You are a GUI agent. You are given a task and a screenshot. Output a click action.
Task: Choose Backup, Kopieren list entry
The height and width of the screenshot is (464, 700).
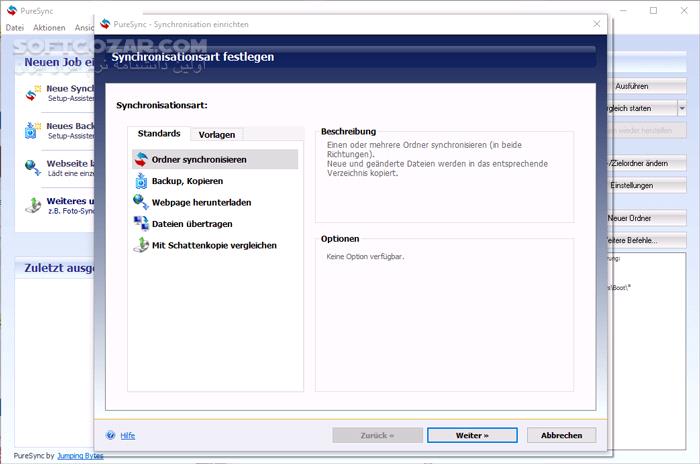point(215,181)
